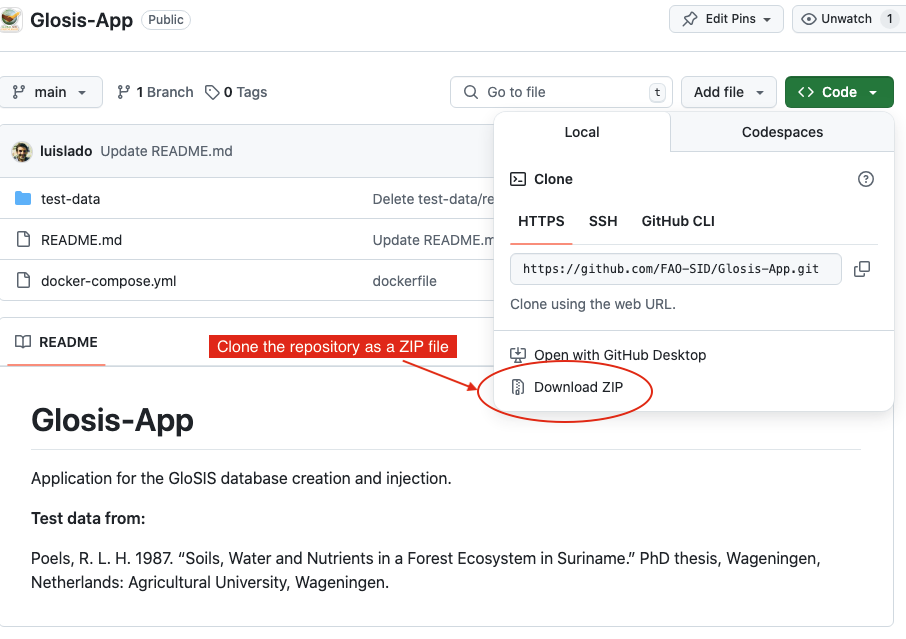Image resolution: width=906 pixels, height=639 pixels.
Task: Click Open with GitHub Desktop
Action: (x=619, y=355)
